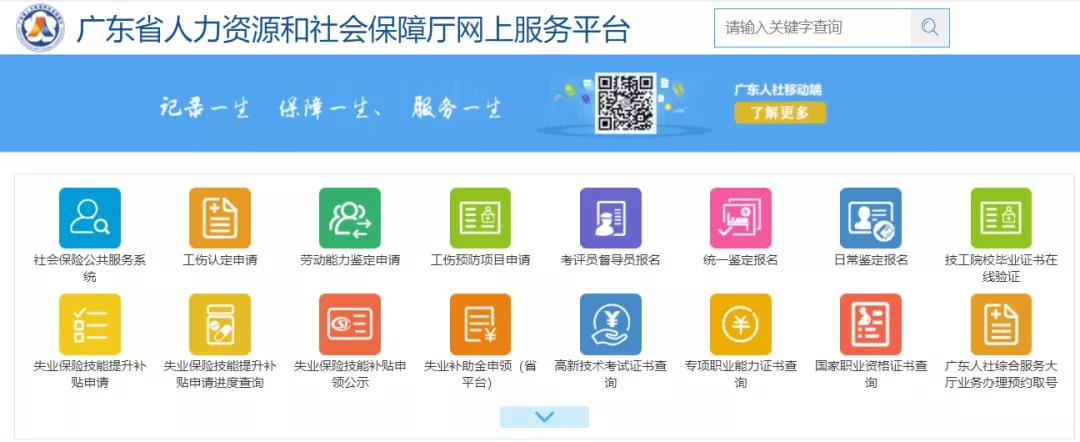Open the 日常鉴定报名 icon
Image resolution: width=1080 pixels, height=442 pixels.
[870, 218]
